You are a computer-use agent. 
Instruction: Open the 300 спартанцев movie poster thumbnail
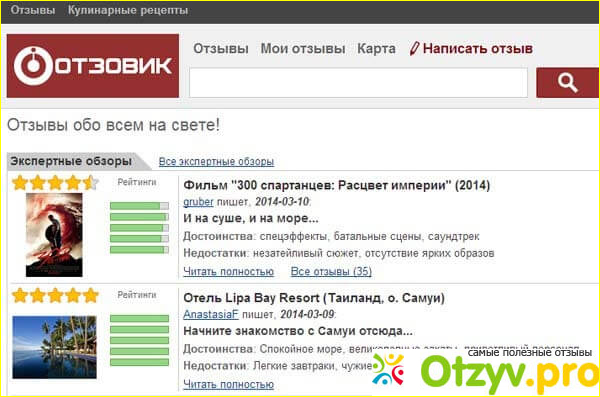54,235
